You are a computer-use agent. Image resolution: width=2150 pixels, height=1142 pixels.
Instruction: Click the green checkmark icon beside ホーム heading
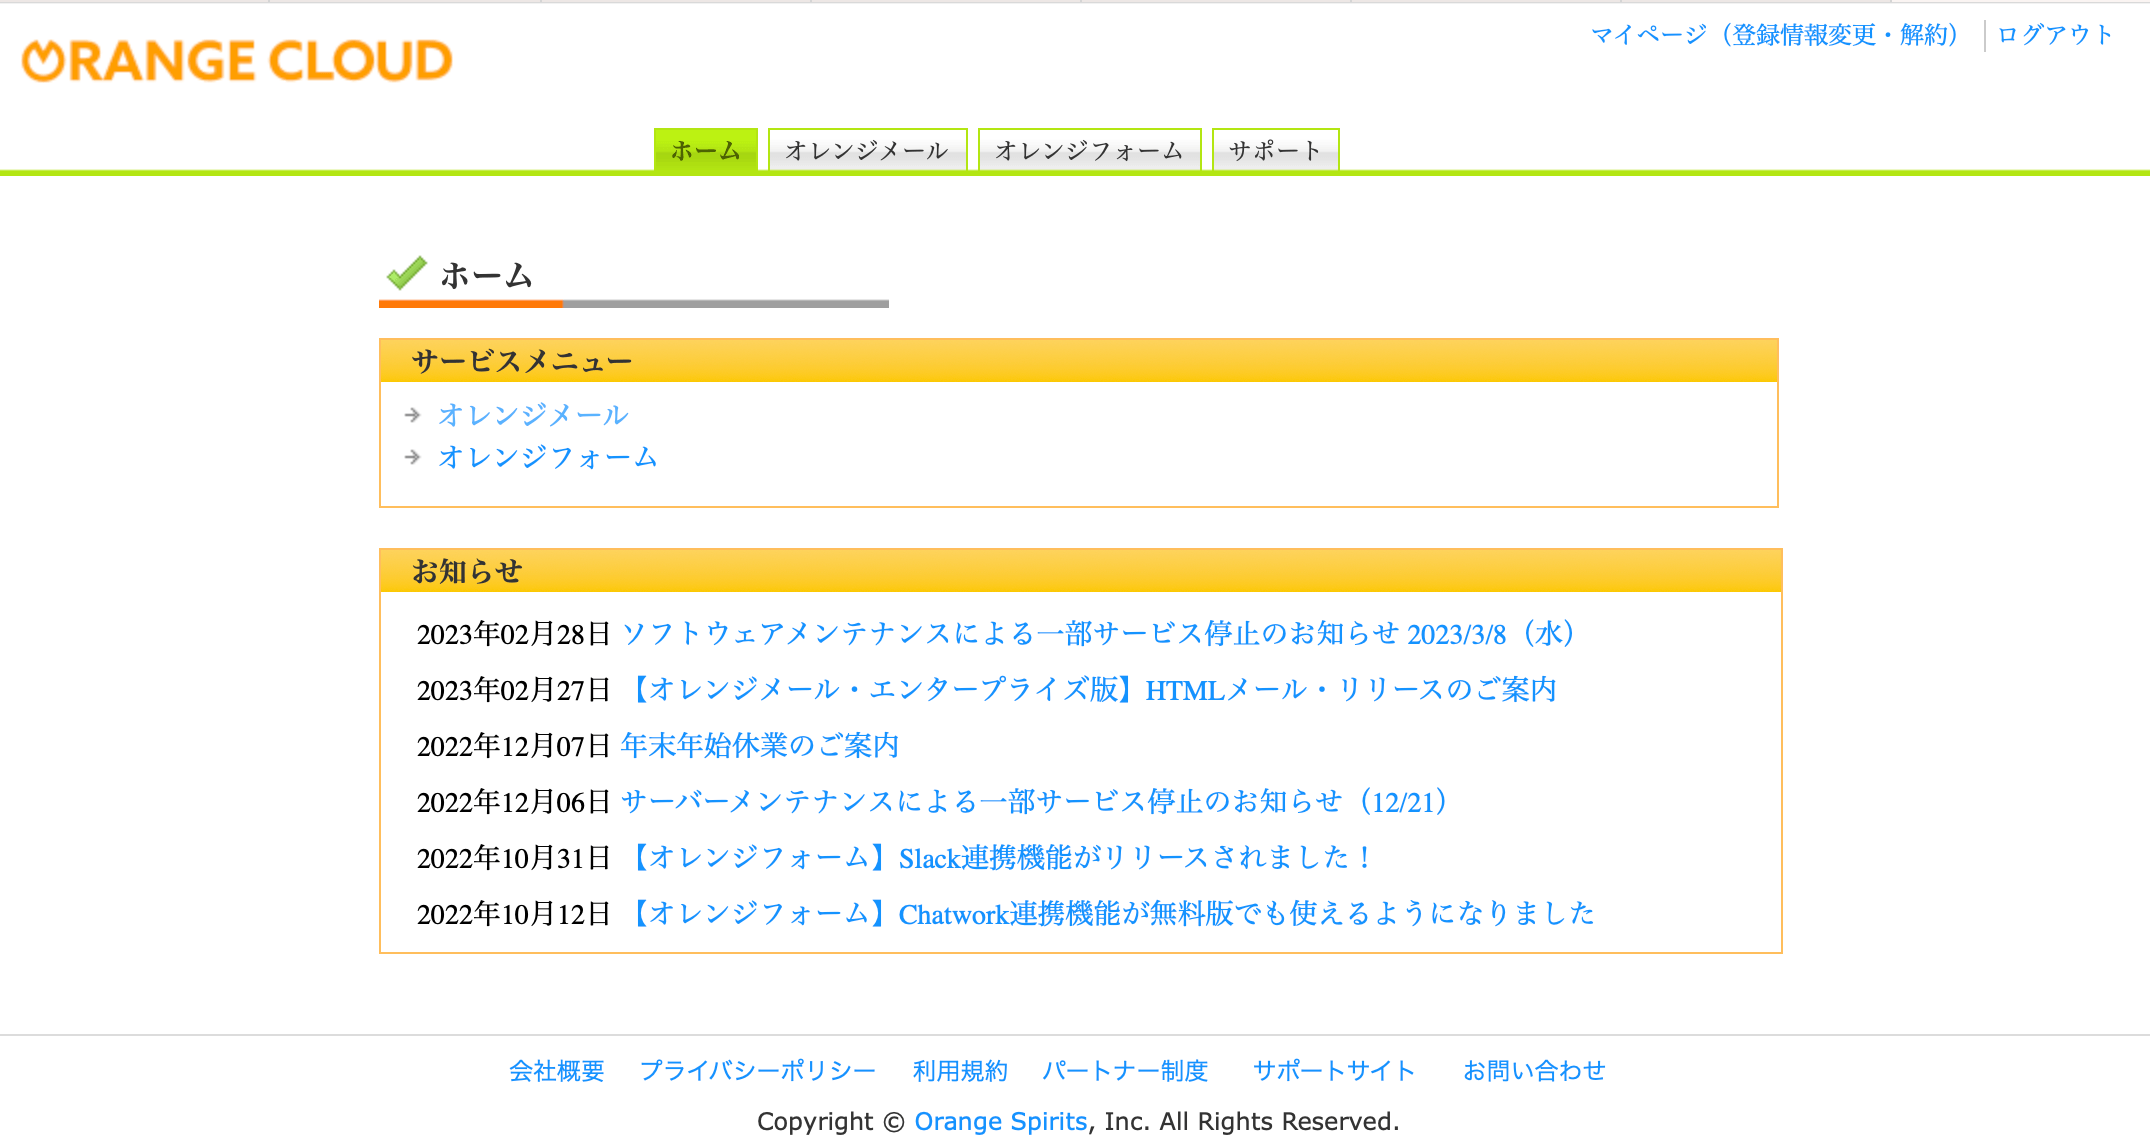point(407,272)
